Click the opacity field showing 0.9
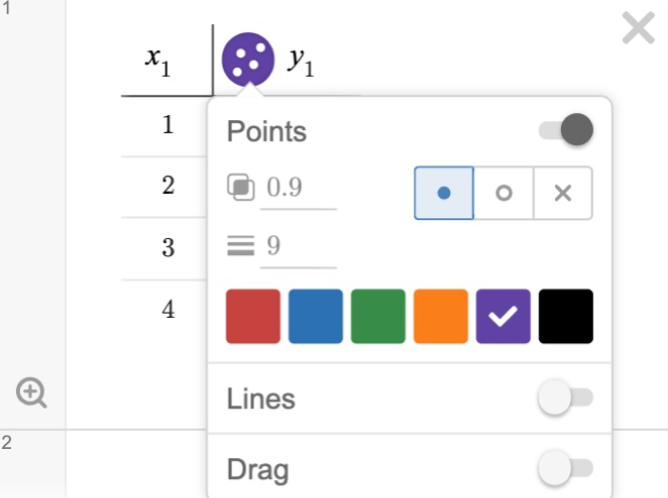 298,188
